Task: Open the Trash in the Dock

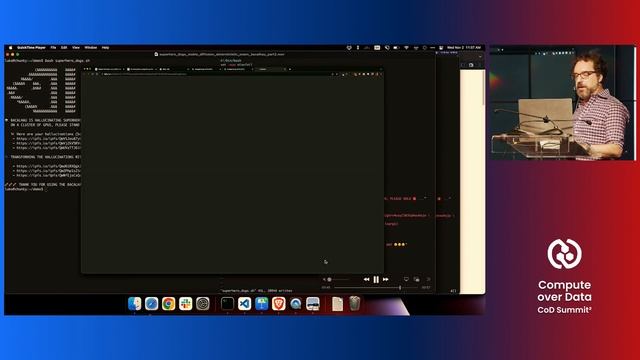Action: coord(355,304)
